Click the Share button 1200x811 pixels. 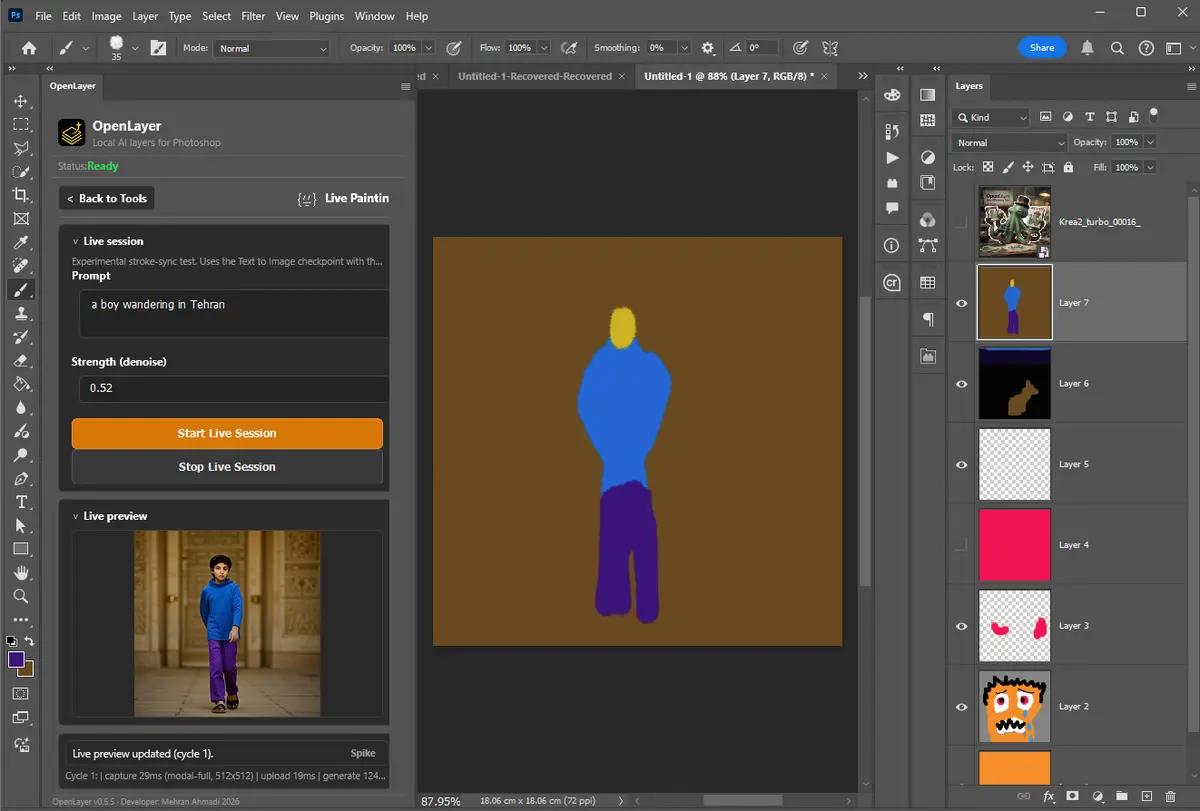1042,47
